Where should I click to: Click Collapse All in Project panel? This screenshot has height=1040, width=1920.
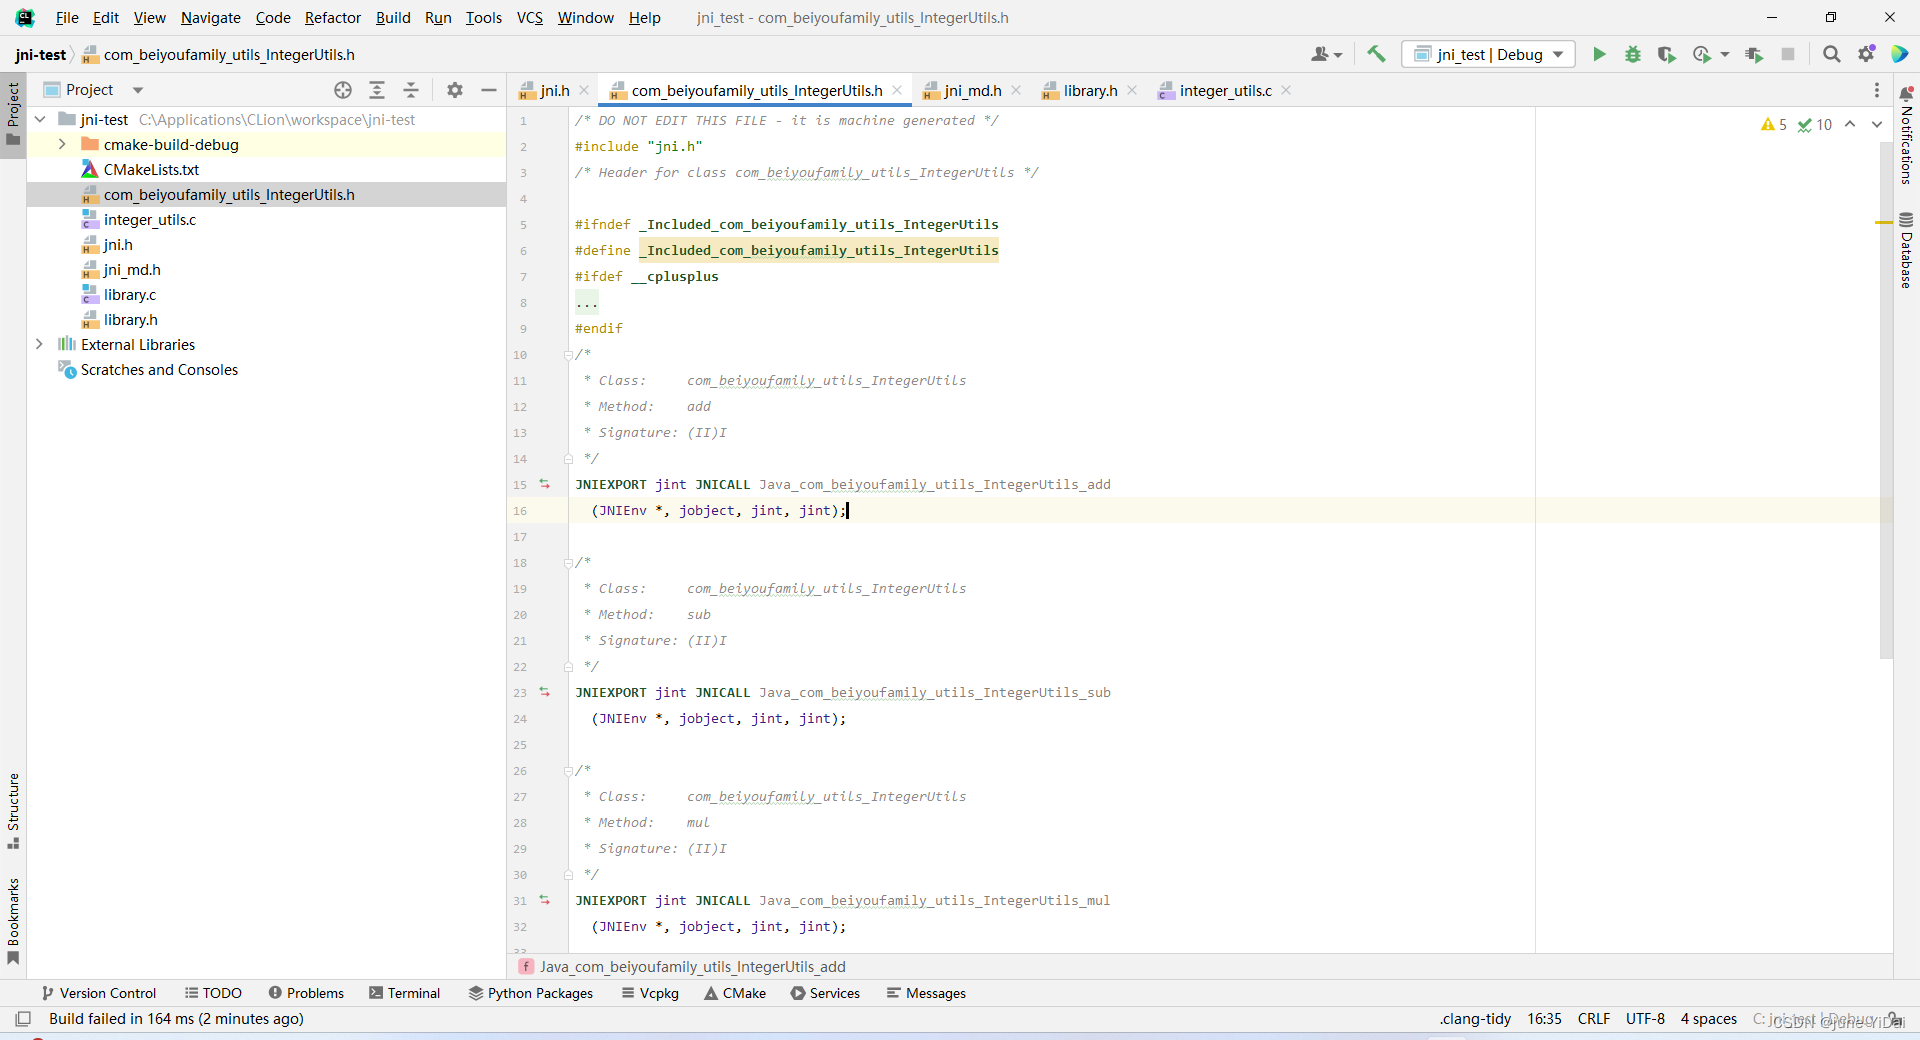point(411,90)
